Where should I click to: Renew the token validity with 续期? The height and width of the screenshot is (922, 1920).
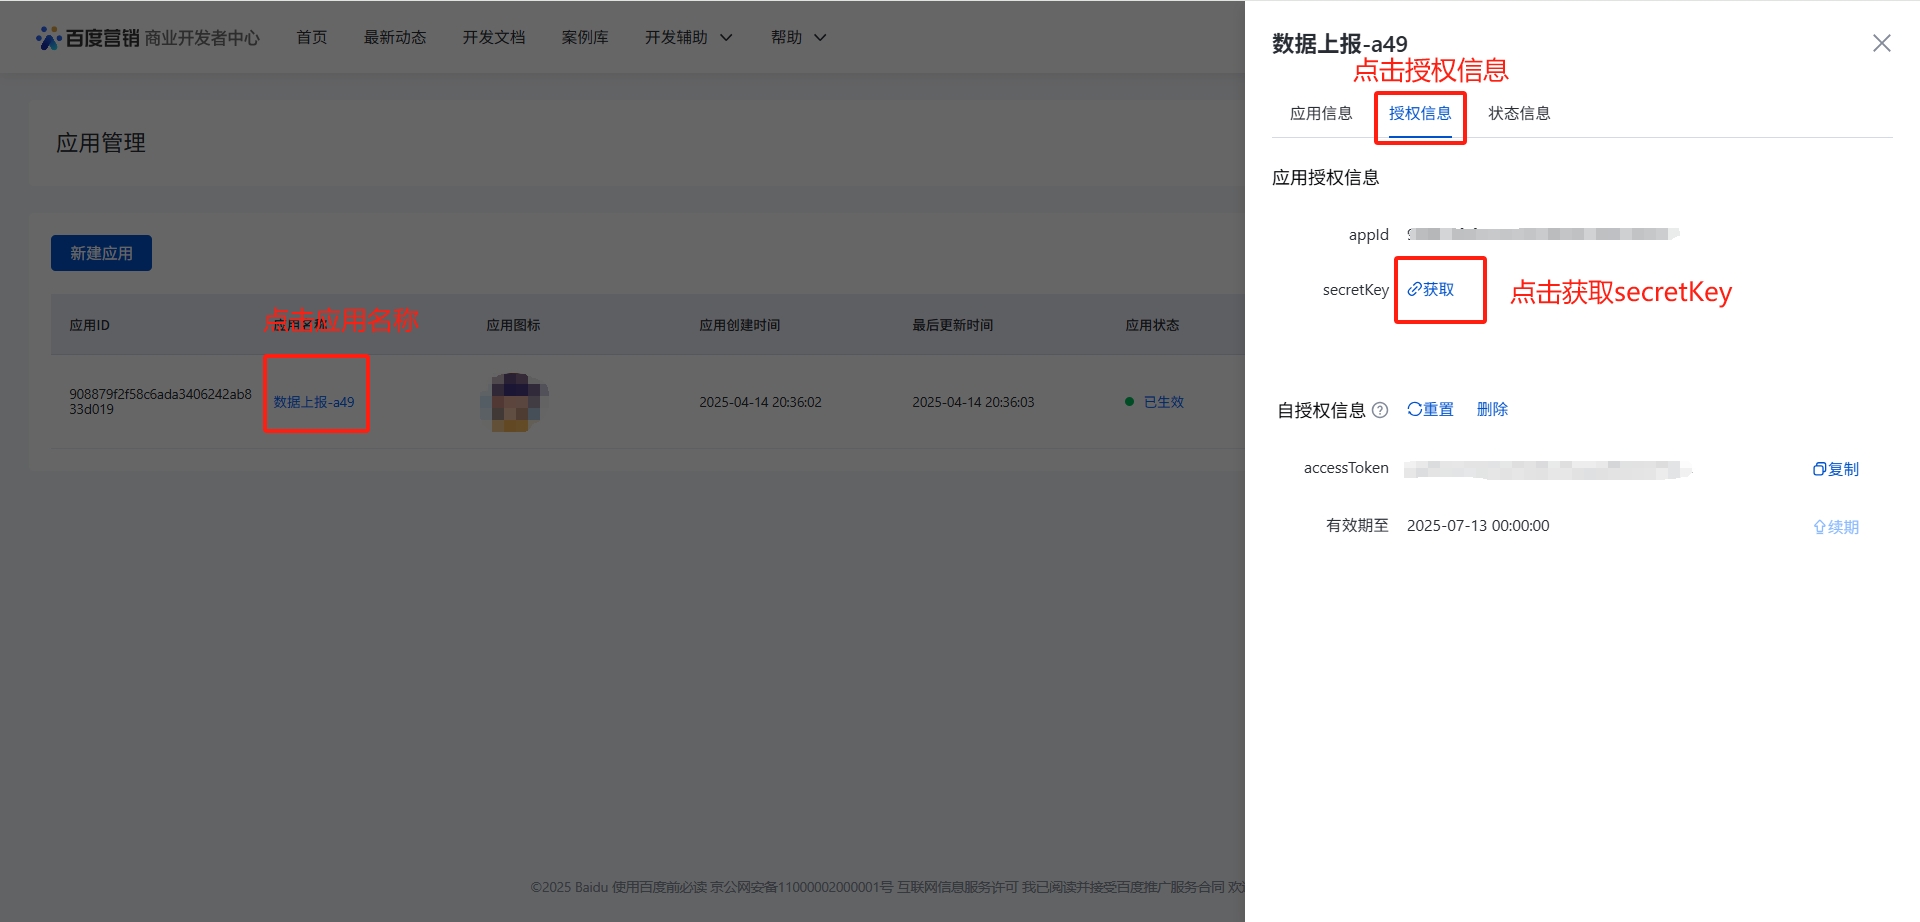[x=1835, y=527]
